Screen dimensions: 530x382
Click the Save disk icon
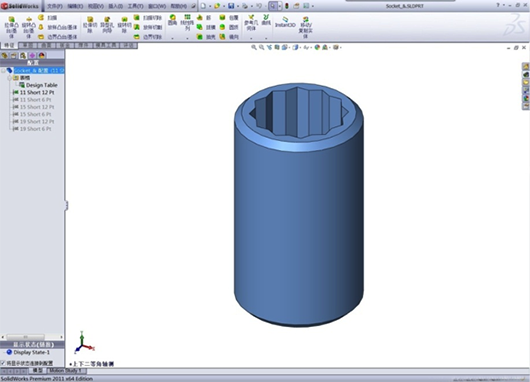click(x=231, y=6)
